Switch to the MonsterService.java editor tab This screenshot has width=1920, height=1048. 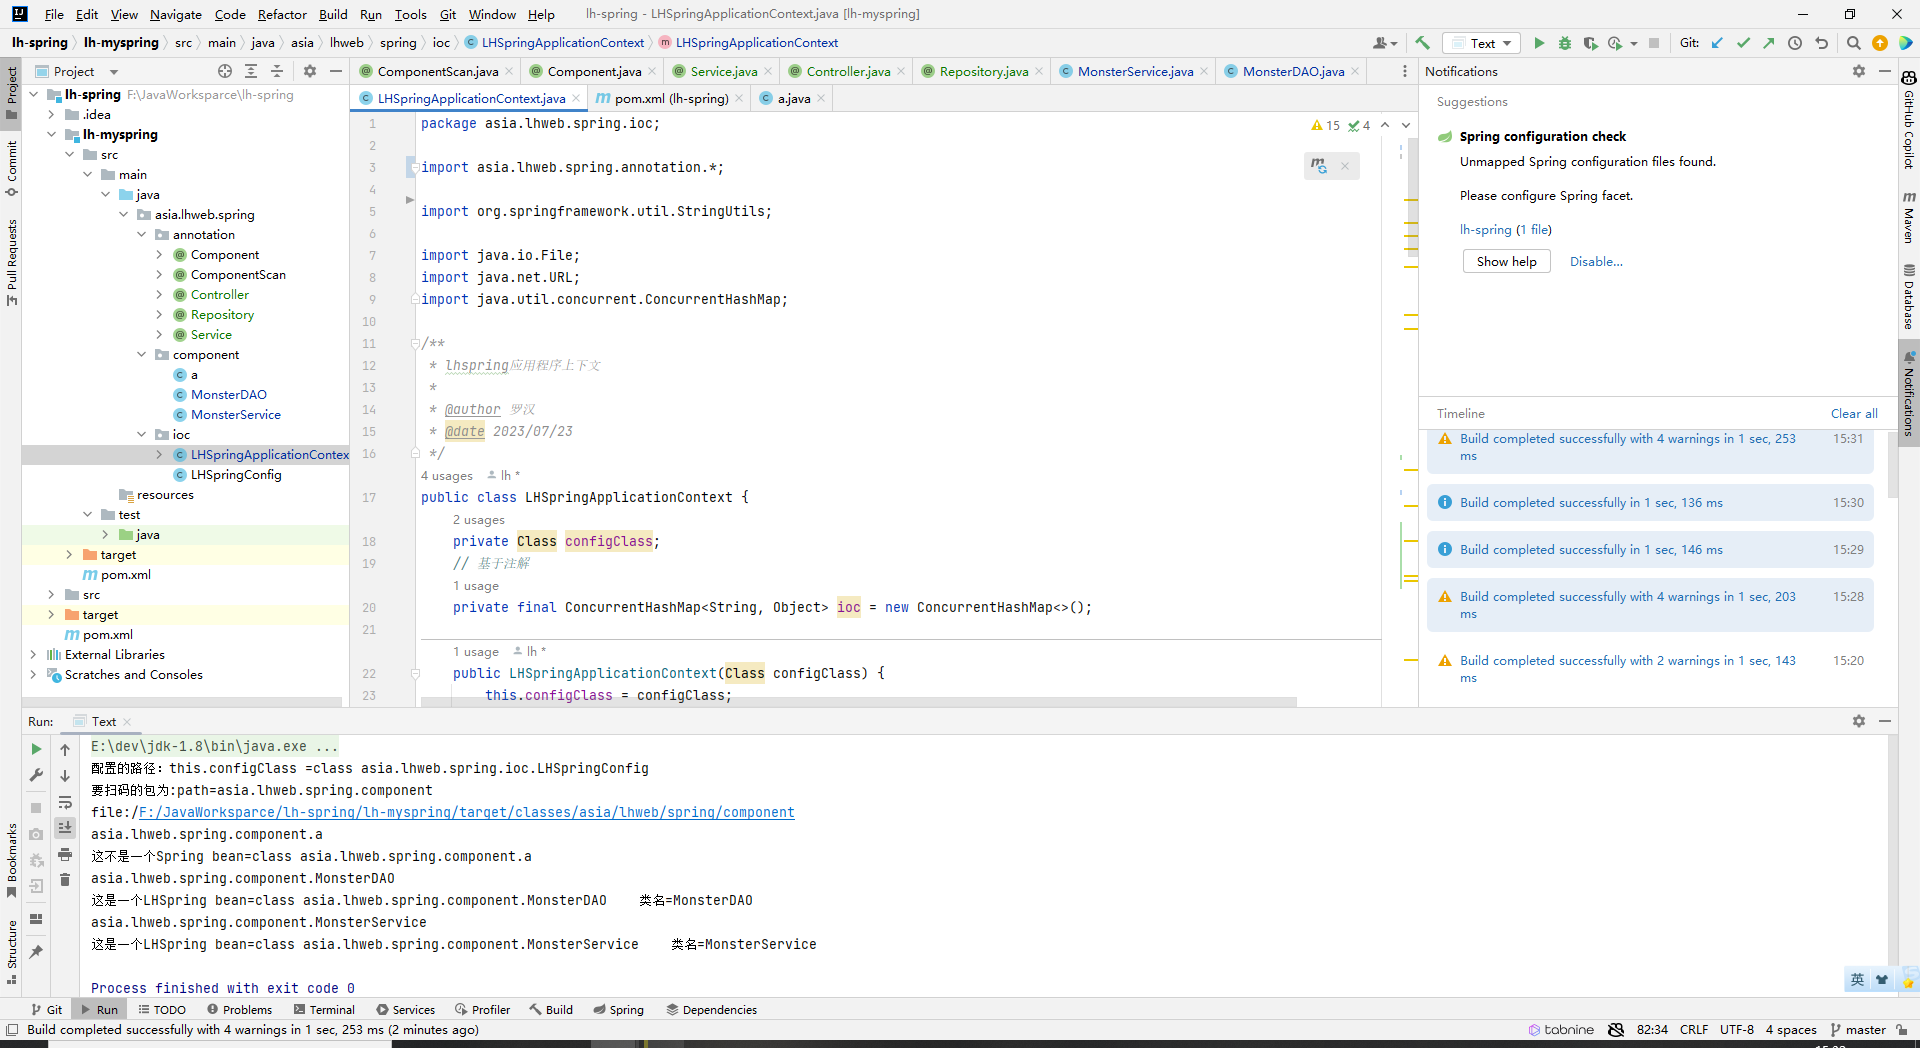(1135, 71)
